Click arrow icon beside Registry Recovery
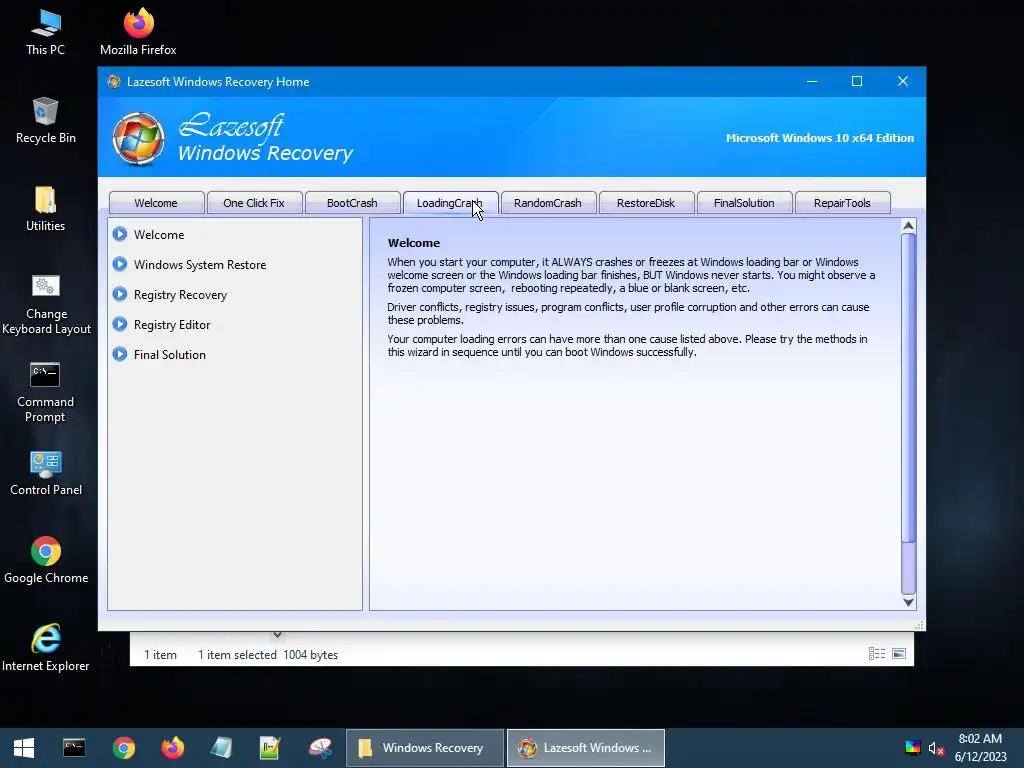1024x768 pixels. click(x=120, y=294)
